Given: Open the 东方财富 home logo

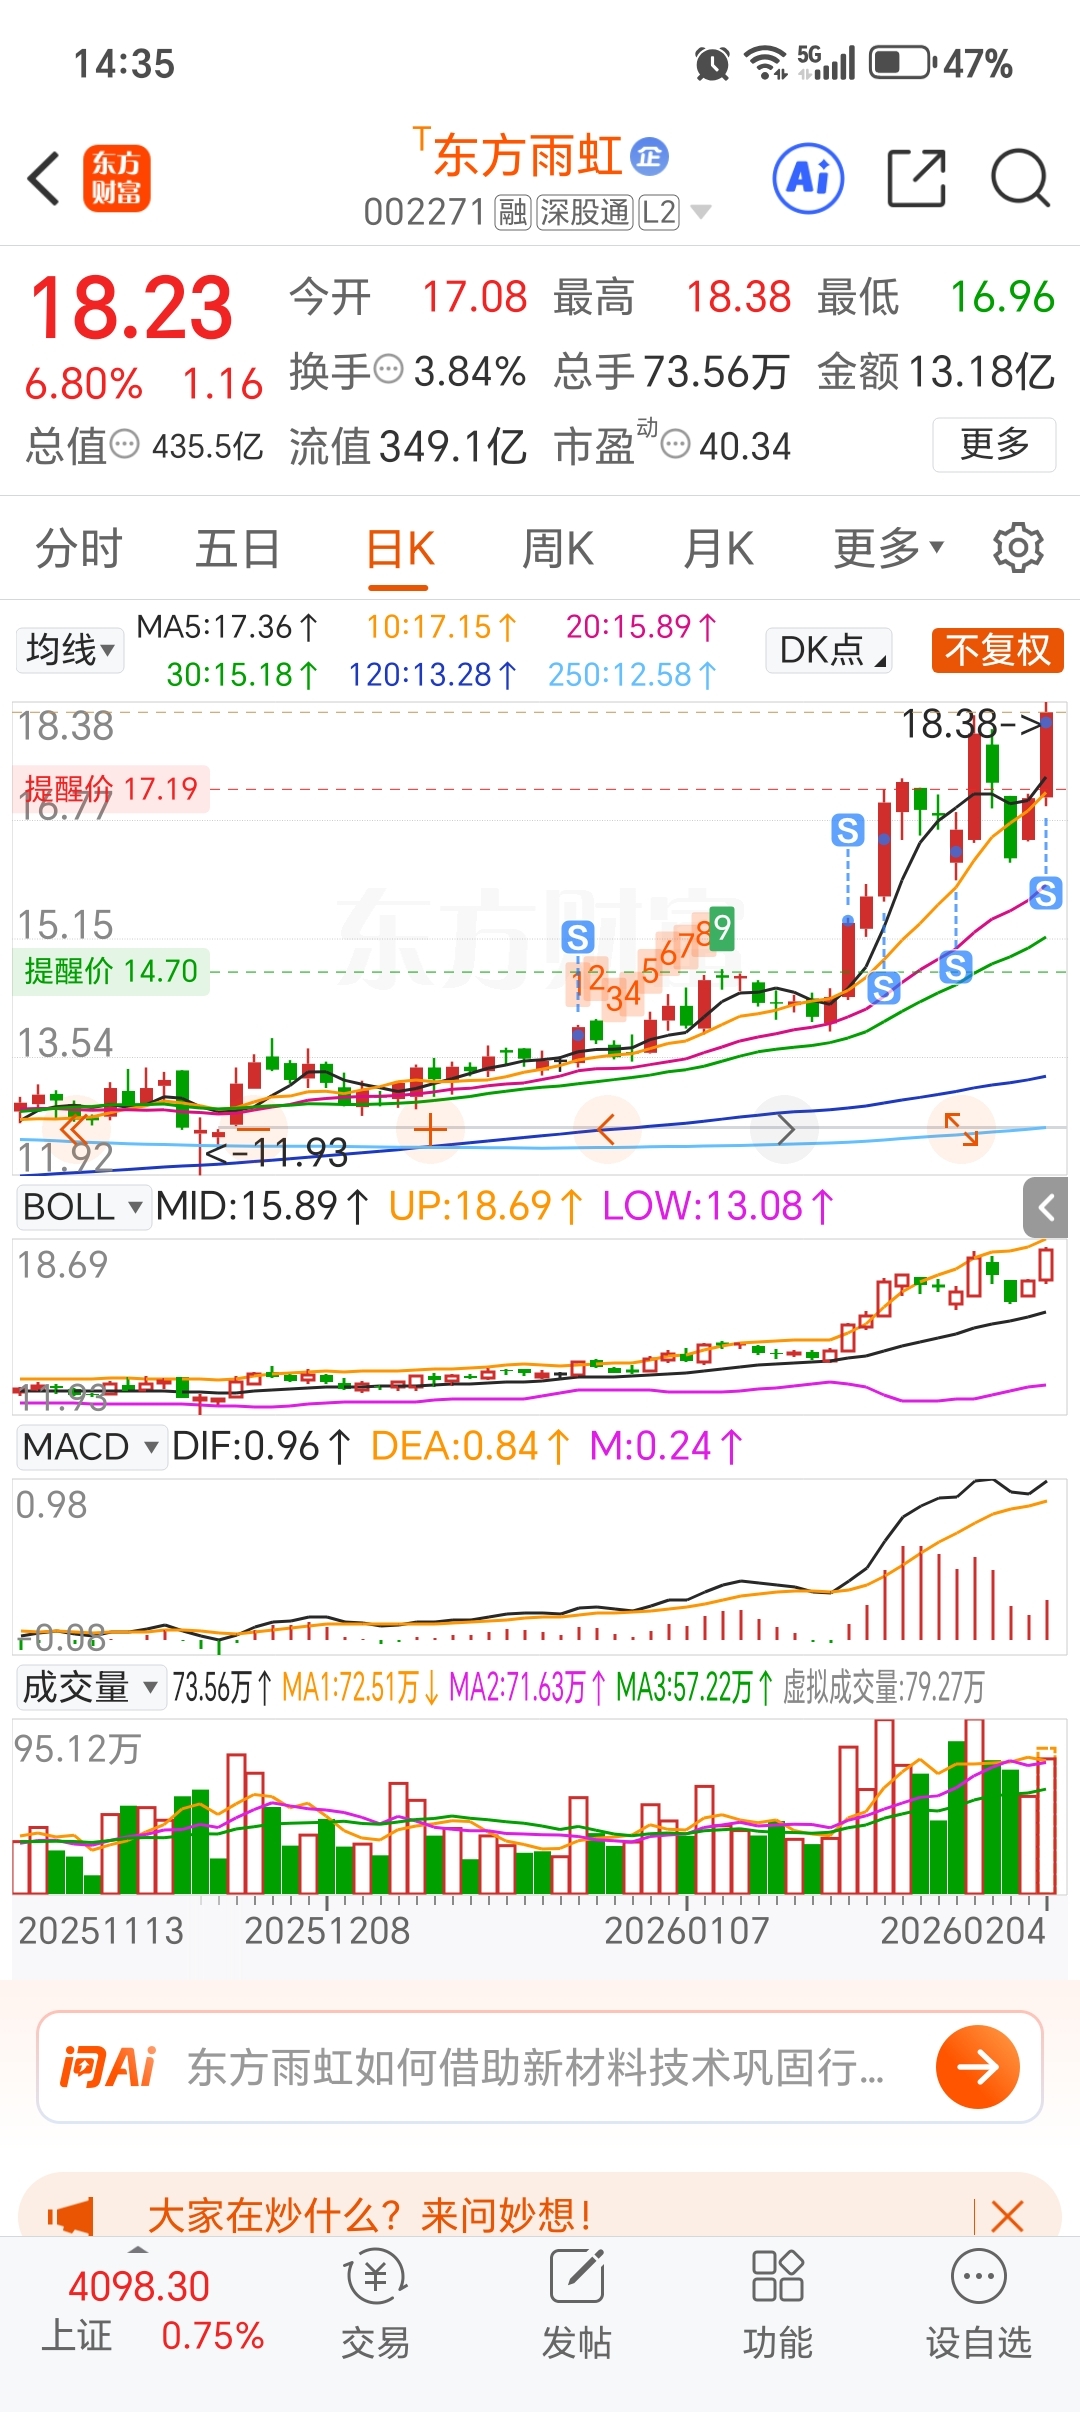Looking at the screenshot, I should [x=116, y=178].
